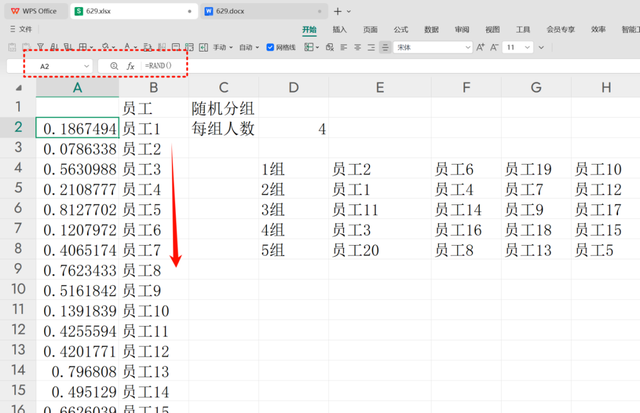Screen dimensions: 640x413
Task: Click the align right icon
Action: 371,47
